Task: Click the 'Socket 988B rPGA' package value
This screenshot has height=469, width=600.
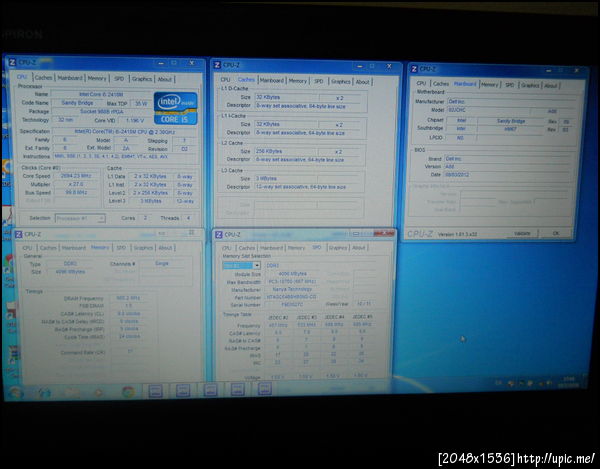Action: pyautogui.click(x=101, y=111)
